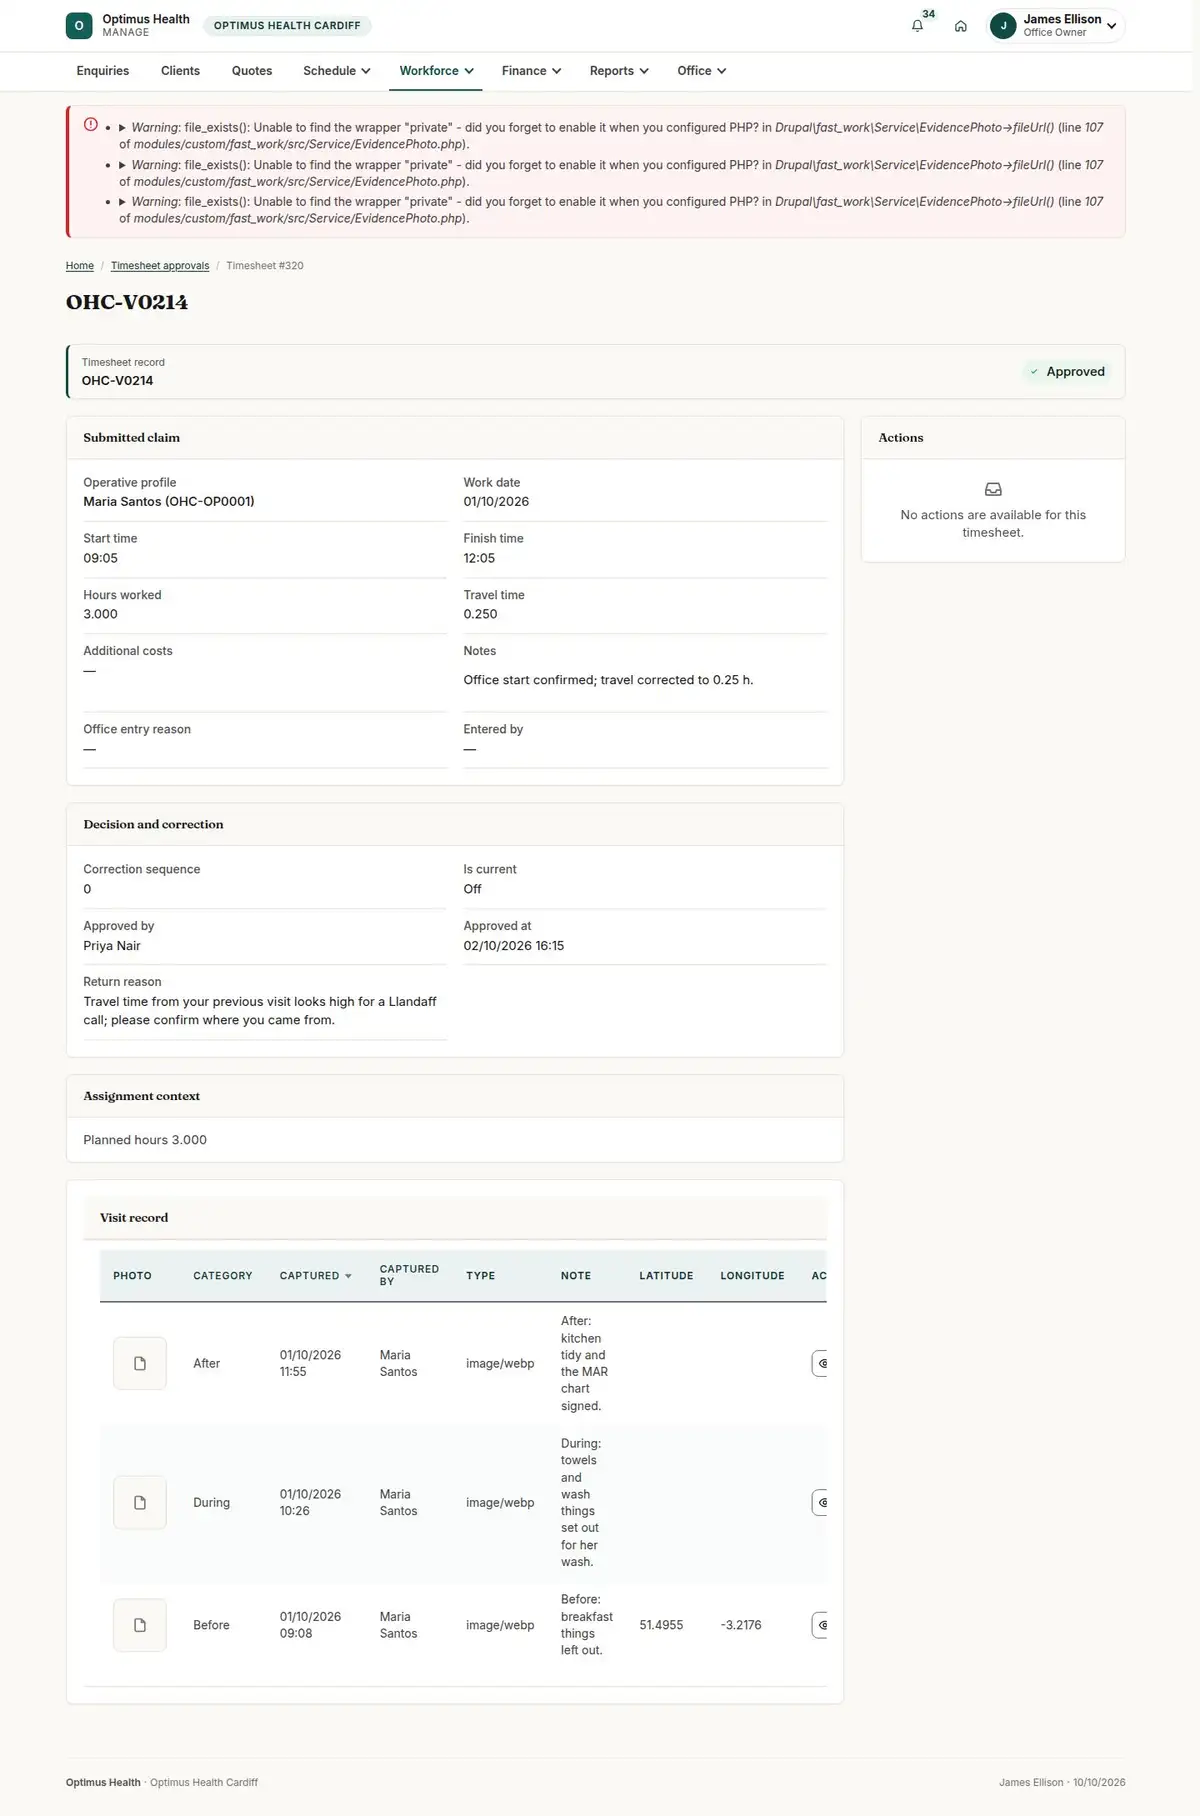The width and height of the screenshot is (1200, 1816).
Task: Open Timesheet approvals breadcrumb link
Action: click(160, 266)
